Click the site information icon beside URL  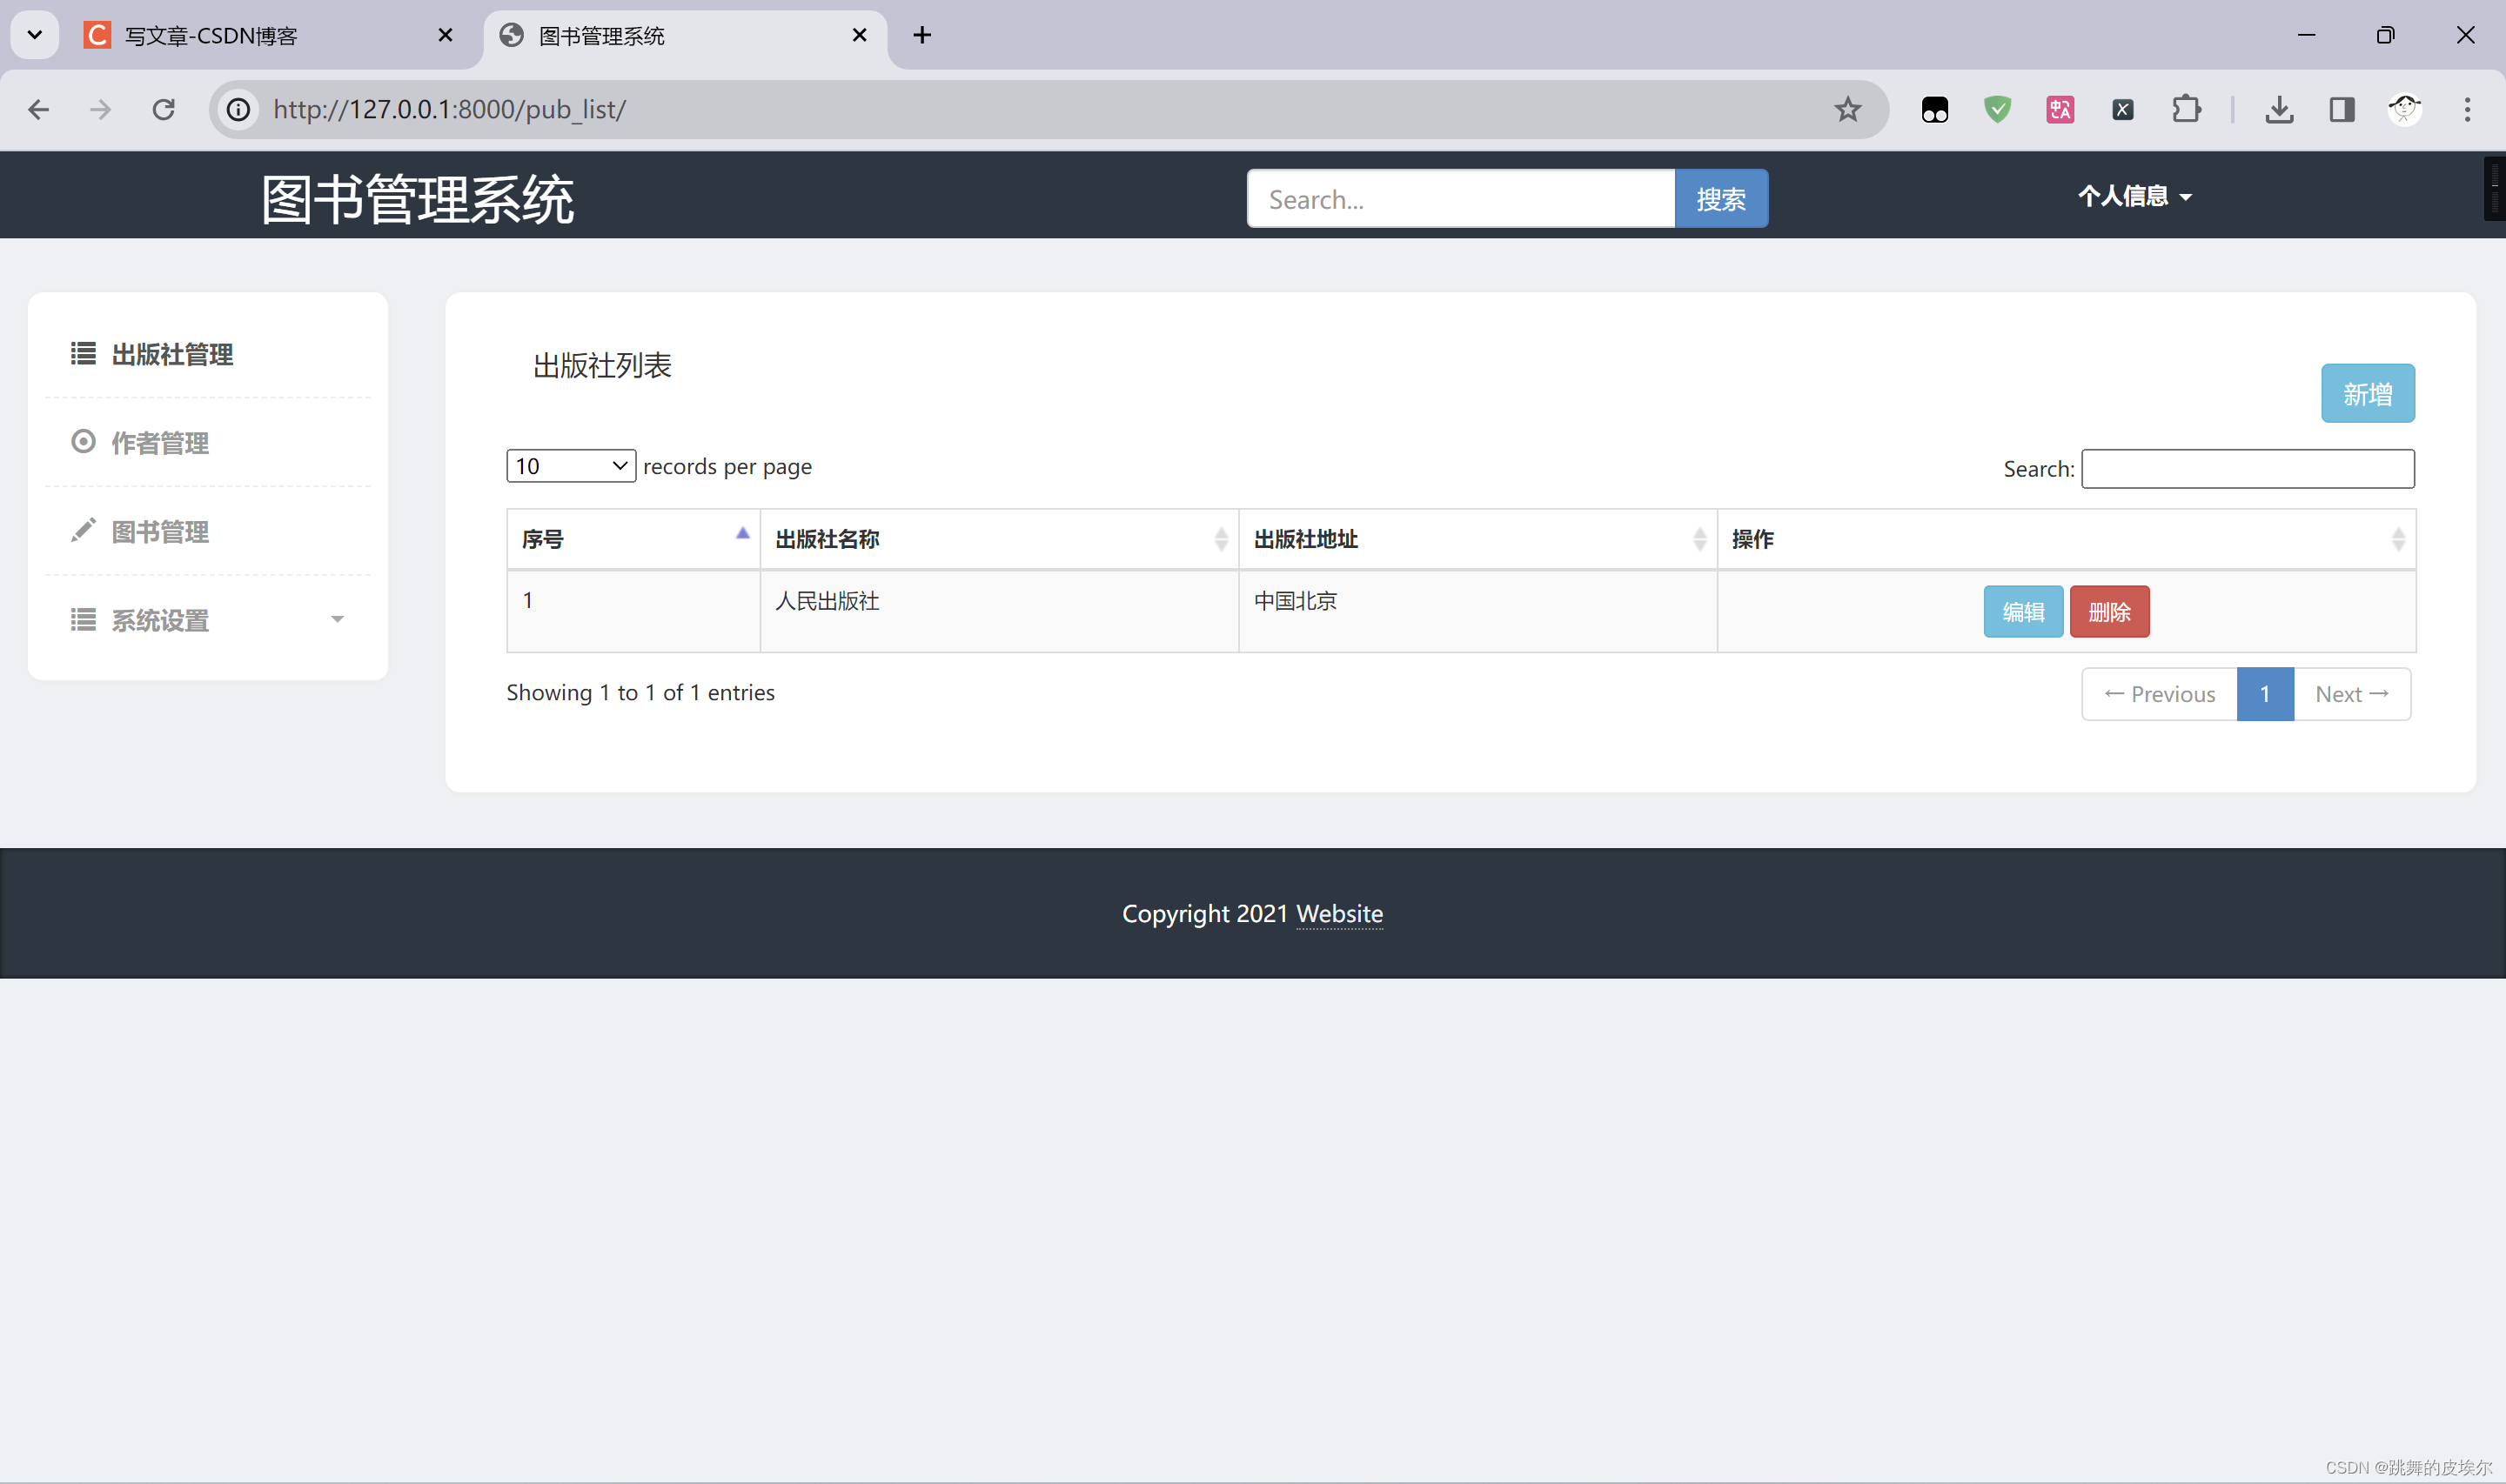point(238,109)
